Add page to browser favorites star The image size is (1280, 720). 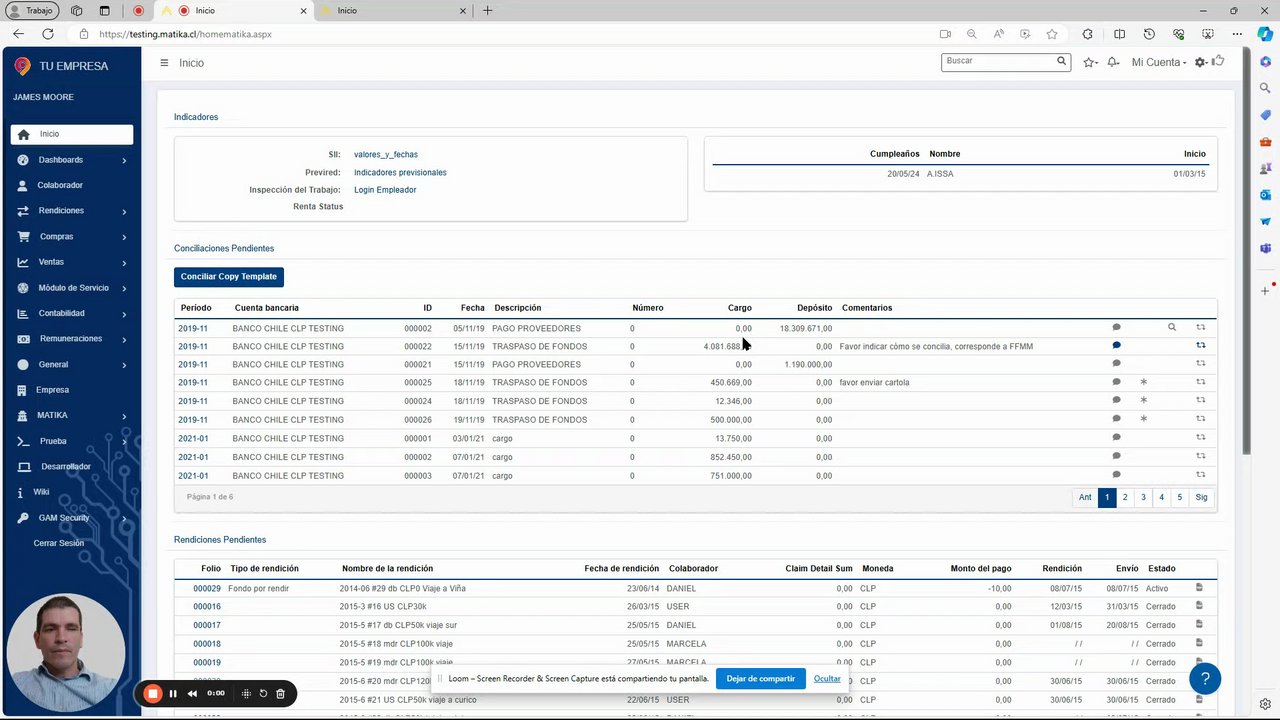(1052, 34)
